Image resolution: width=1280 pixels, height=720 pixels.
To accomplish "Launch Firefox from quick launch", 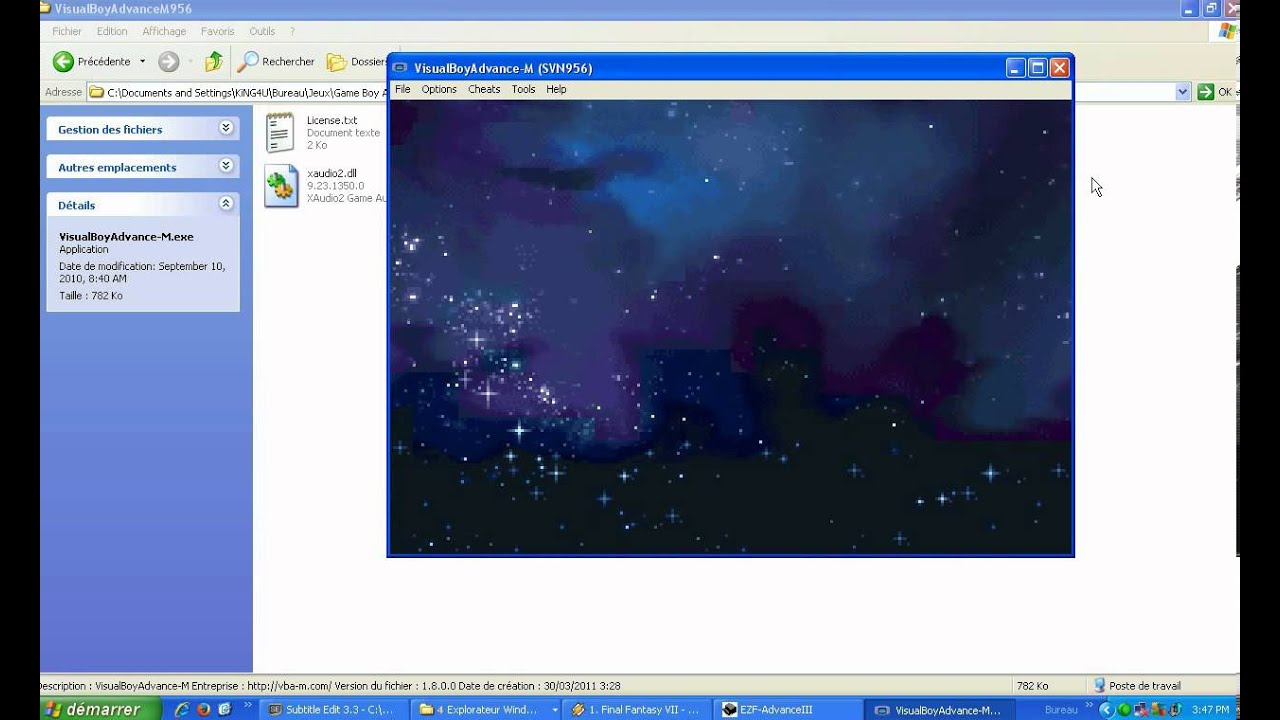I will pos(203,709).
